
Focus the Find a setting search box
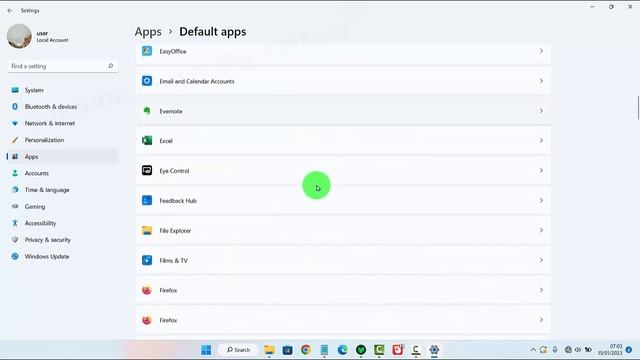click(x=62, y=66)
